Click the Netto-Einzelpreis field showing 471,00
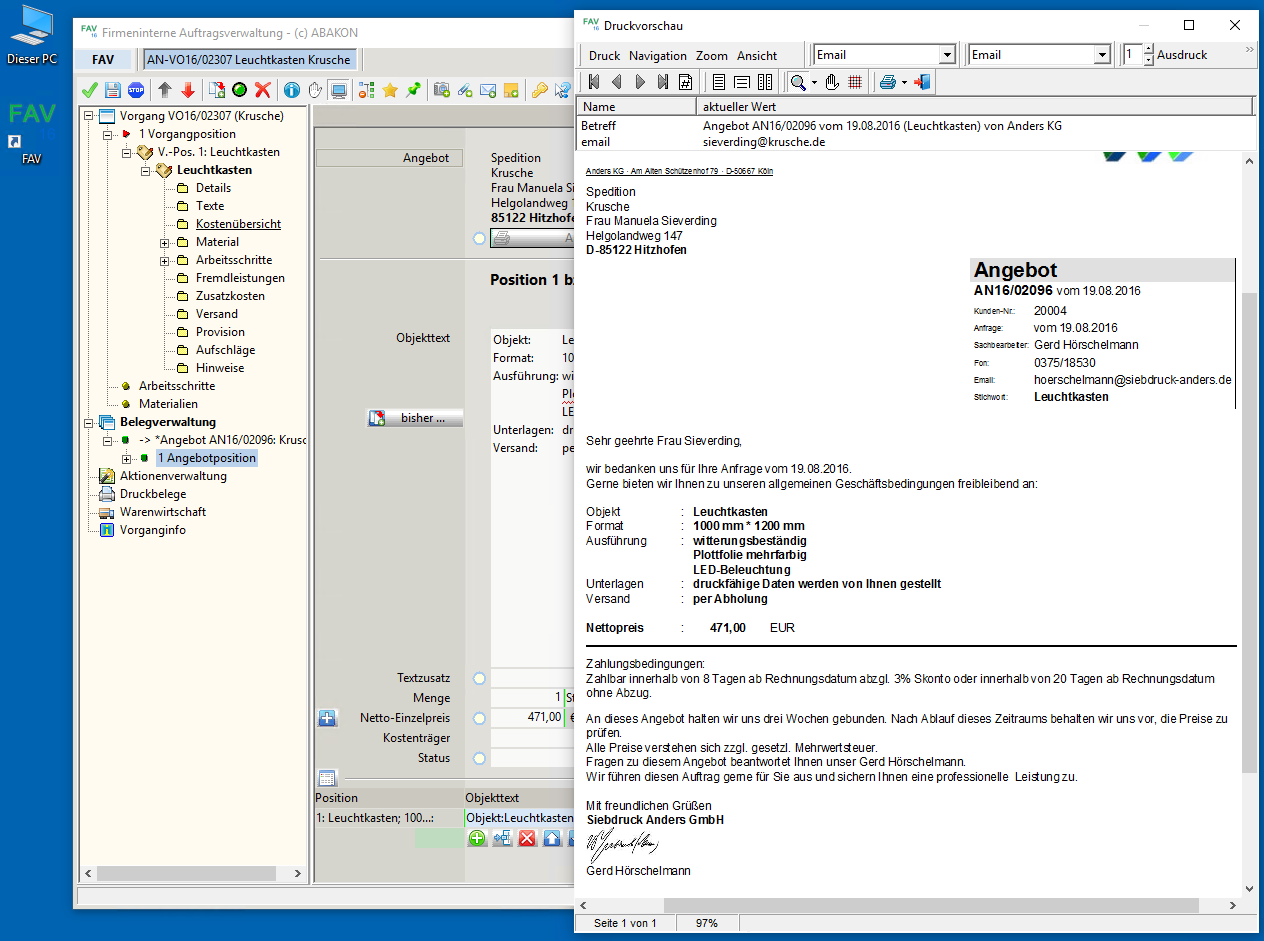The width and height of the screenshot is (1264, 941). (527, 718)
